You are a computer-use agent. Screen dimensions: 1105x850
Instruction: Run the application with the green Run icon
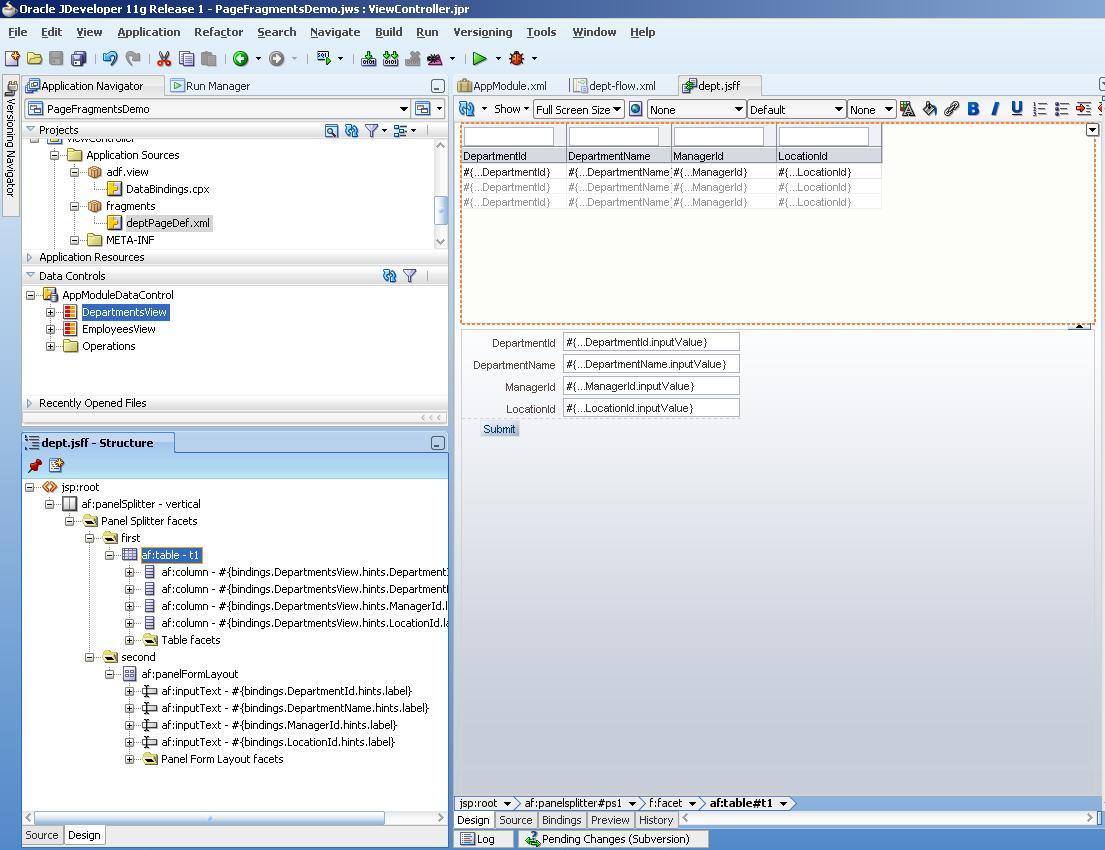coord(480,58)
